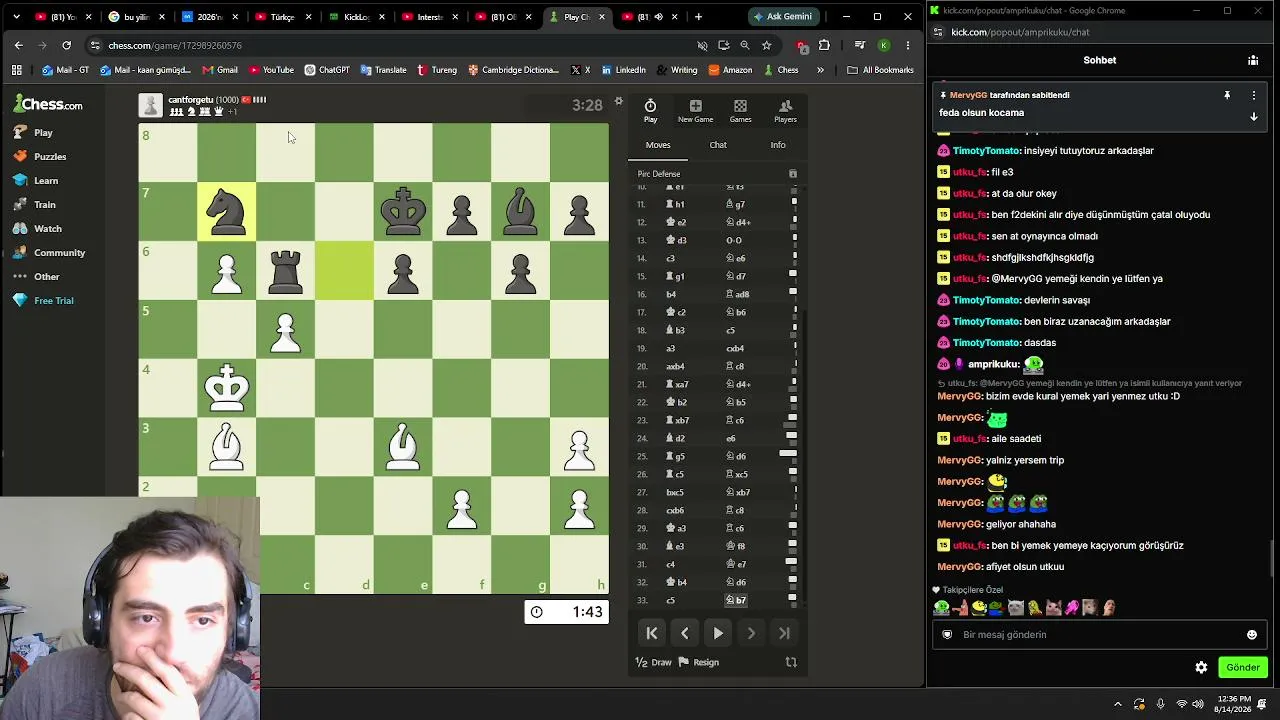The image size is (1280, 720).
Task: Select the white king on b4
Action: click(227, 389)
